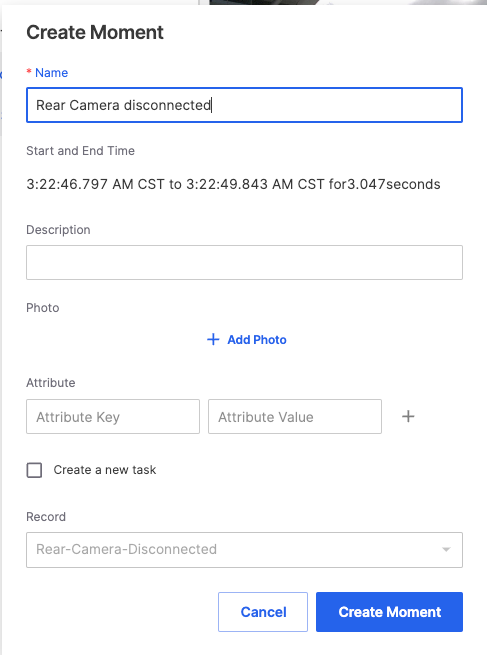
Task: Click the Create Moment dialog title
Action: pyautogui.click(x=95, y=32)
